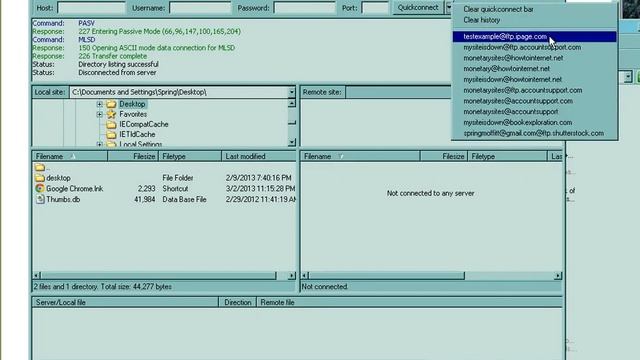Click the 'Disconnected from server' status line

[117, 73]
